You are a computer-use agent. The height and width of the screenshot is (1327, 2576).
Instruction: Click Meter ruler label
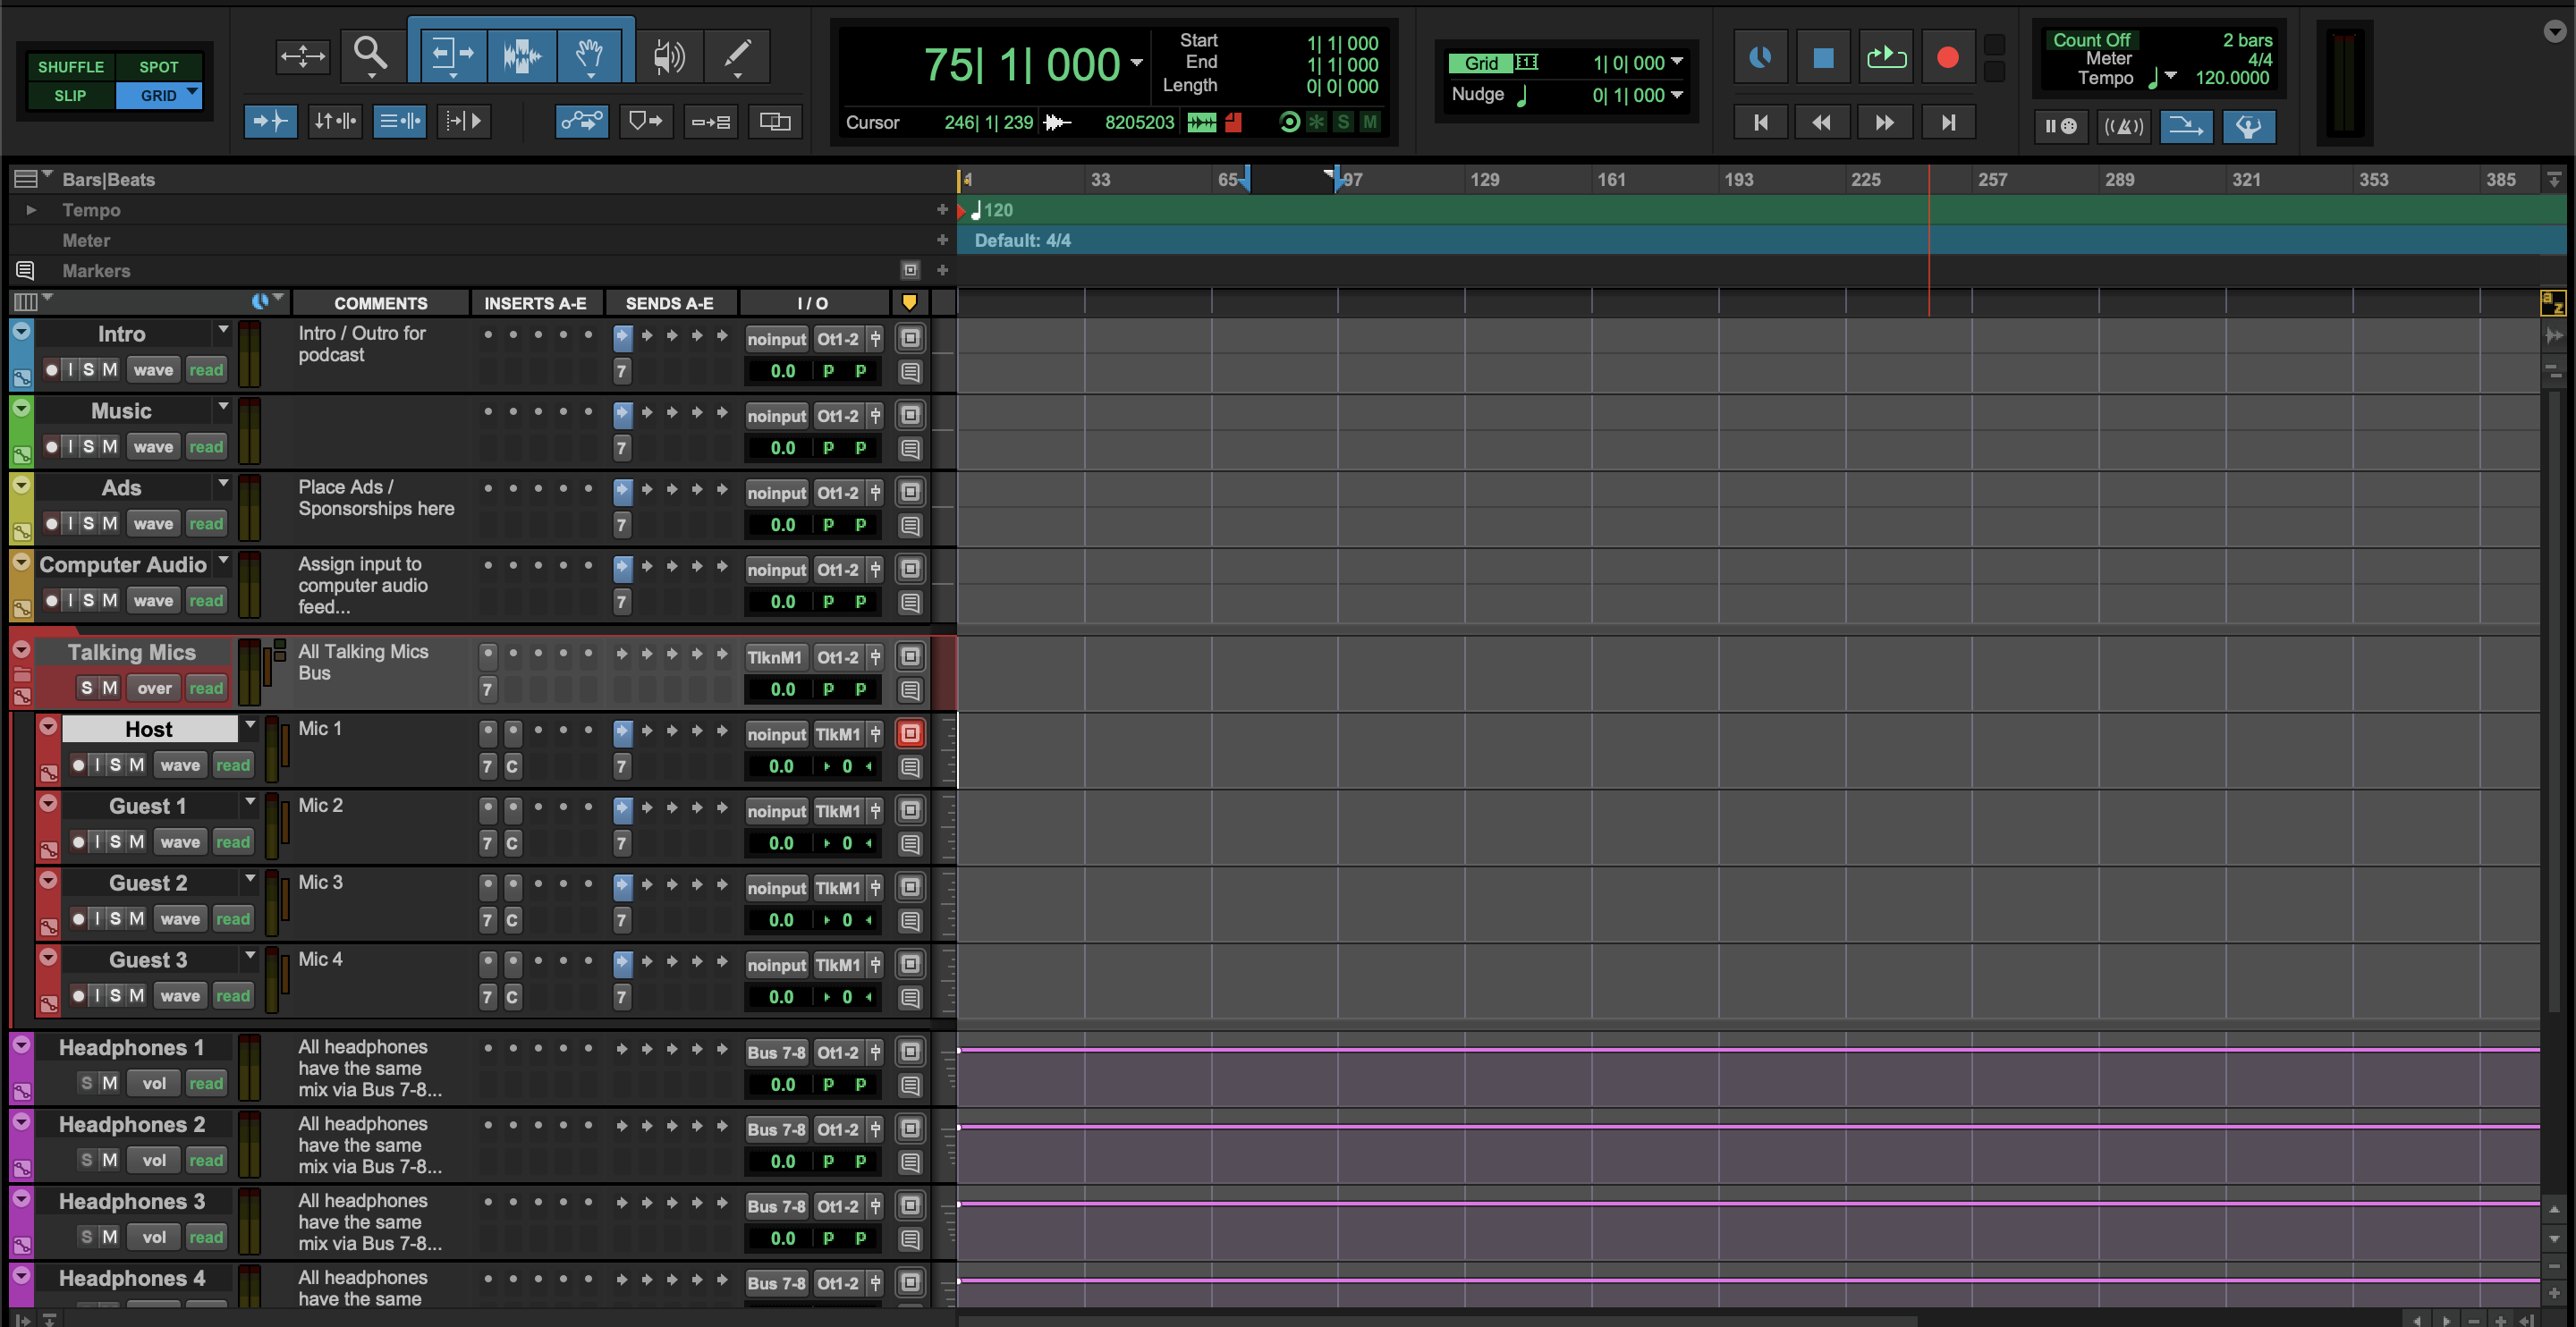coord(86,241)
